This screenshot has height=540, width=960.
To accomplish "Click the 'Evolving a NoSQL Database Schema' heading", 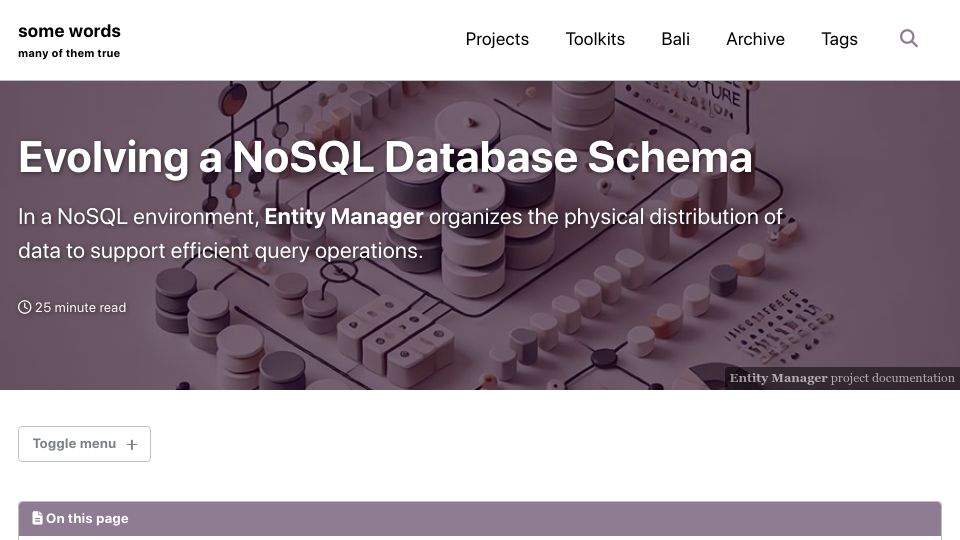I will (385, 157).
